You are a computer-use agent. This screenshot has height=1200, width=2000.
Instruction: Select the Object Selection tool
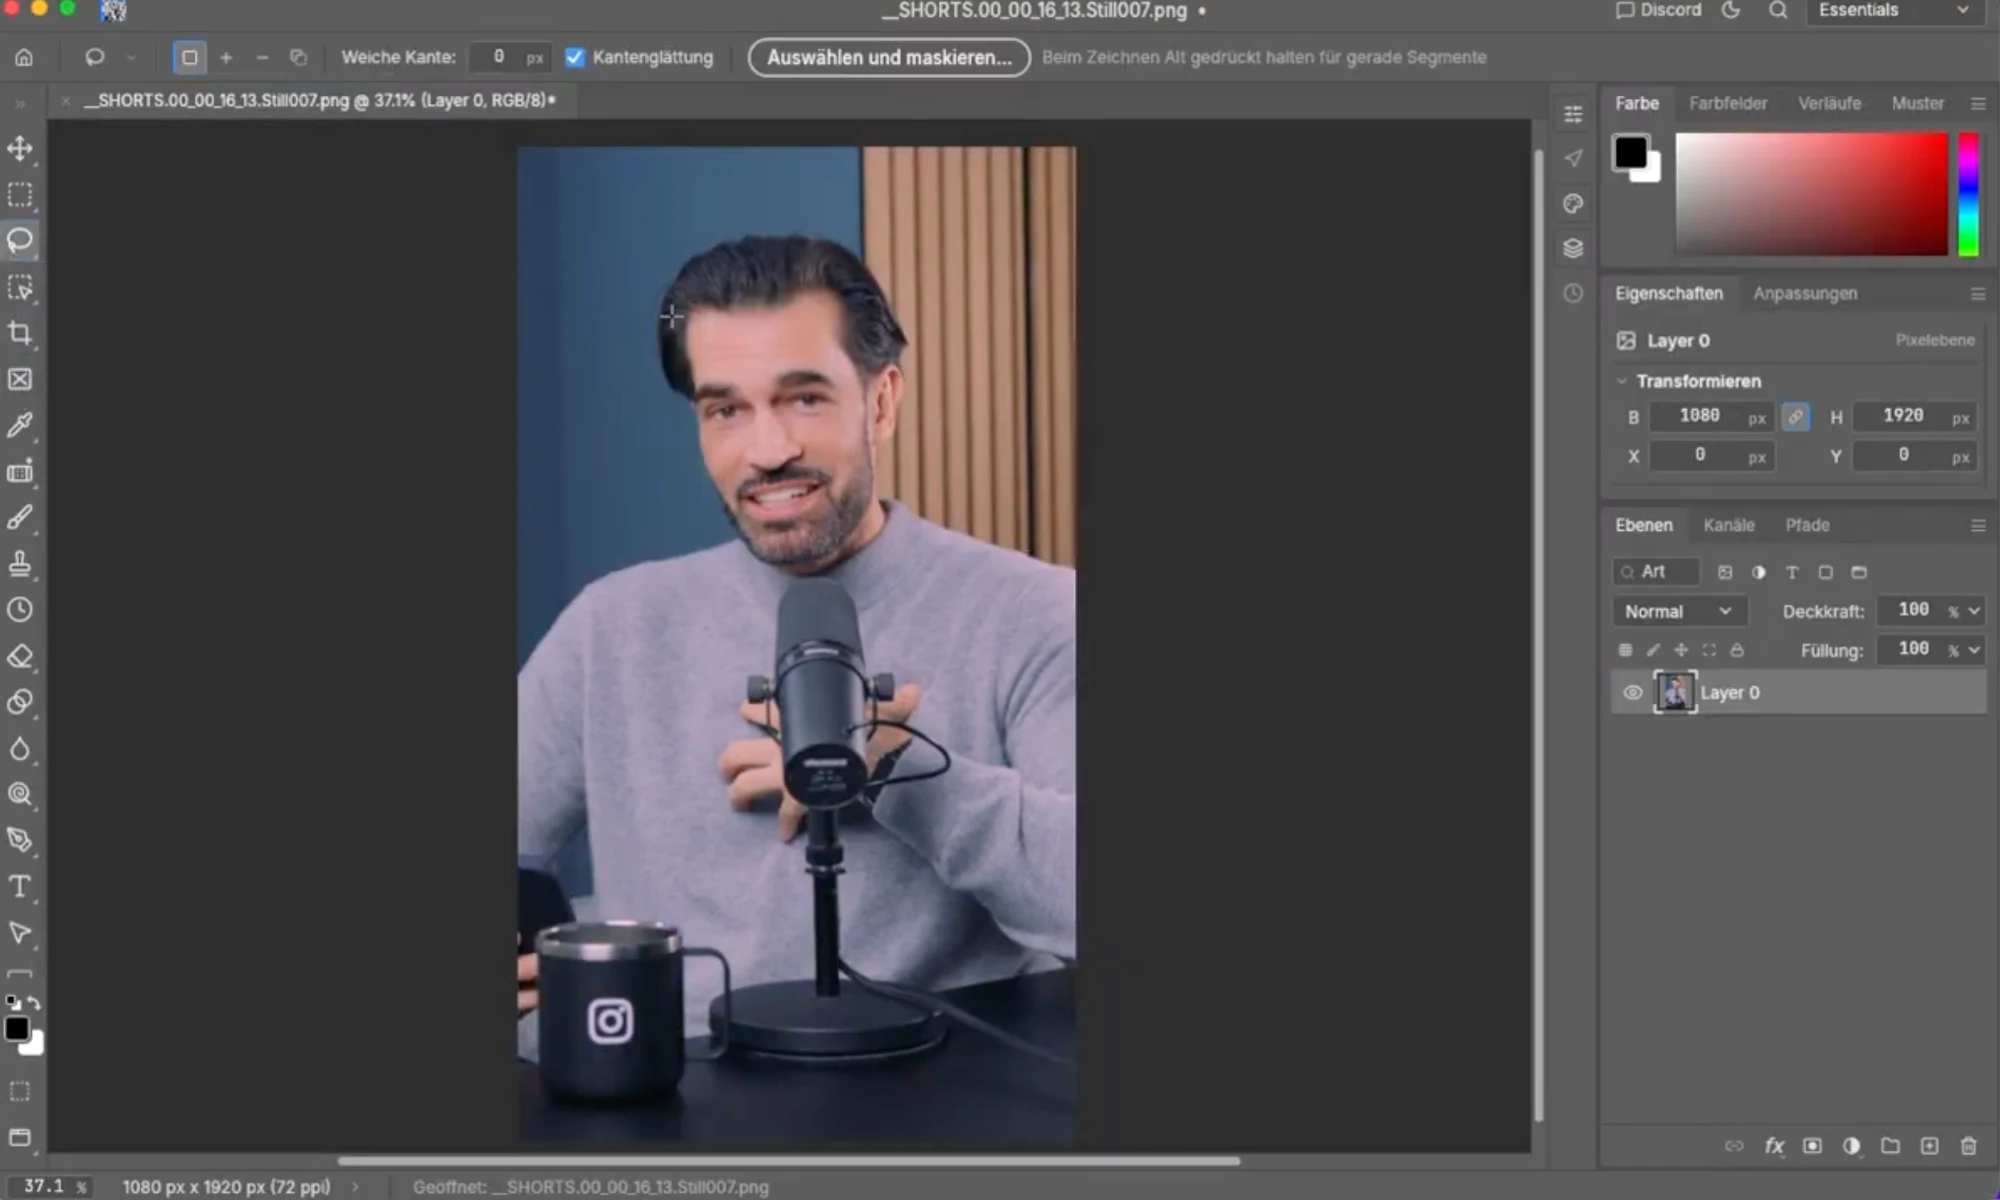[x=20, y=288]
